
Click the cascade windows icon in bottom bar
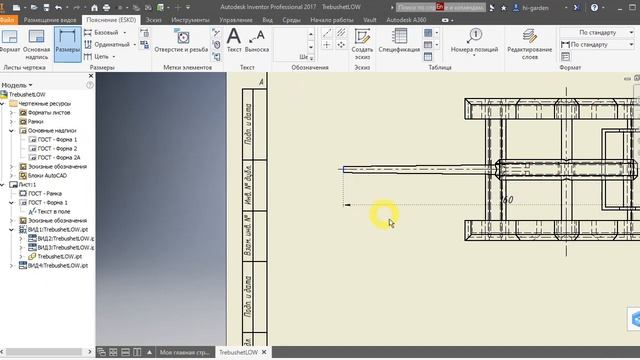pos(101,352)
